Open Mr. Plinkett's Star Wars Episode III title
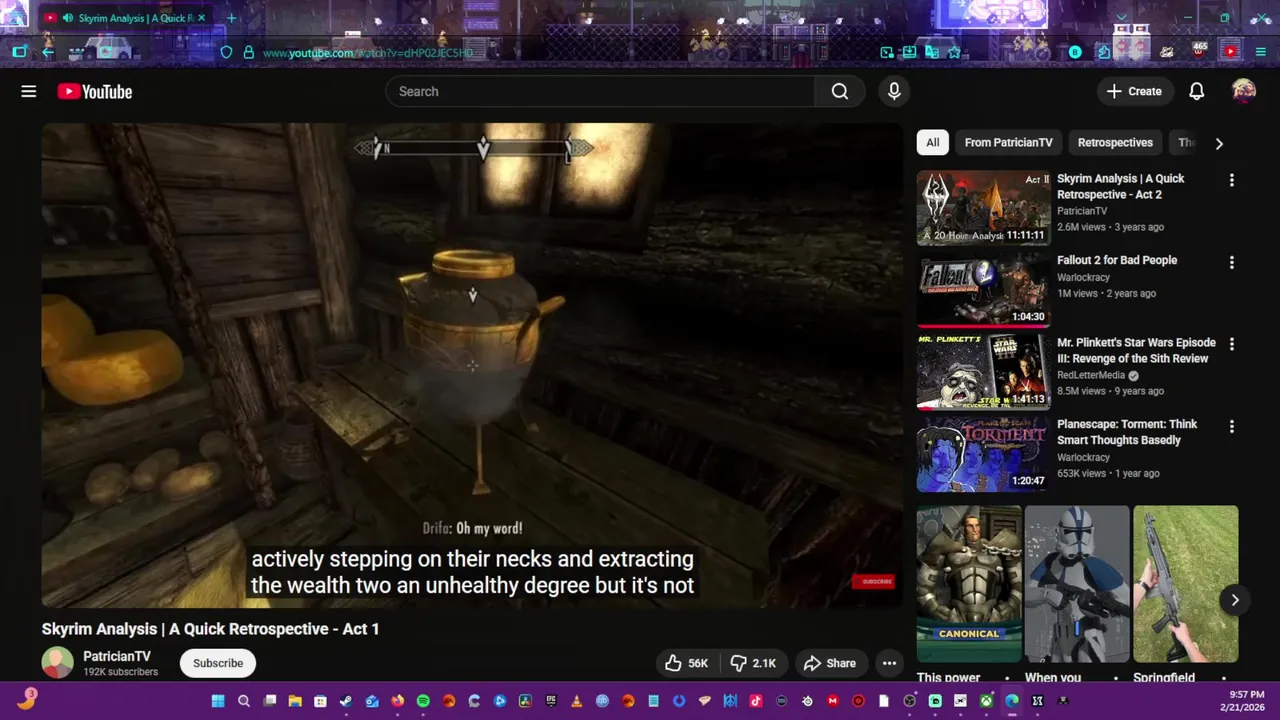1280x720 pixels. 1136,350
